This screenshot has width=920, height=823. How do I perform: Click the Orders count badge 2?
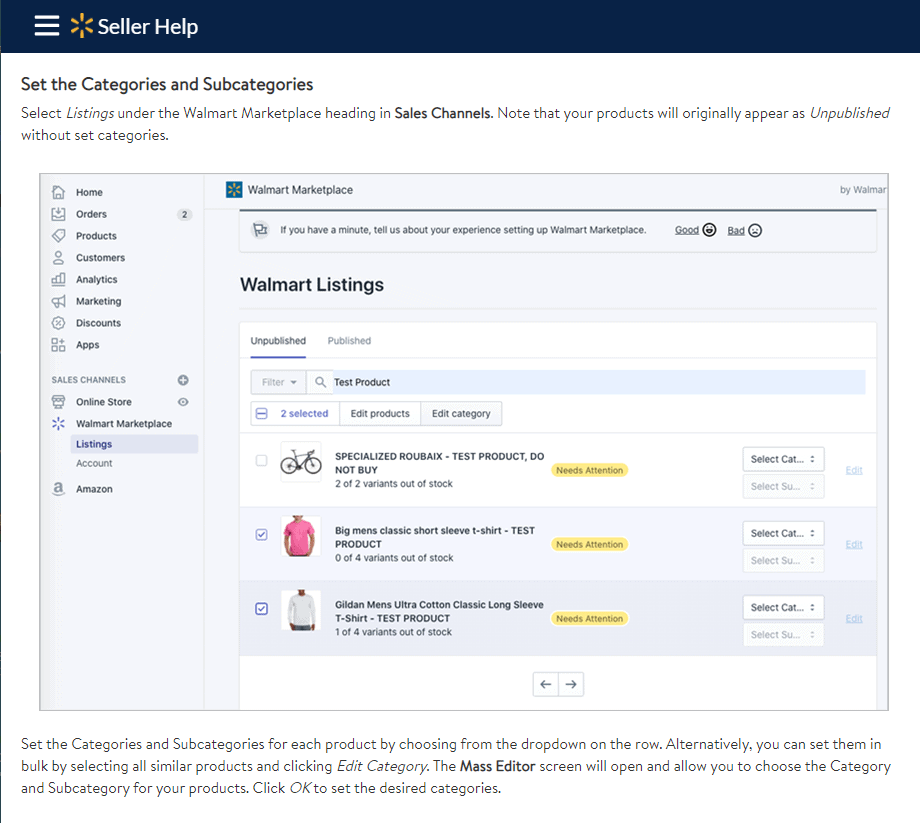pos(184,214)
